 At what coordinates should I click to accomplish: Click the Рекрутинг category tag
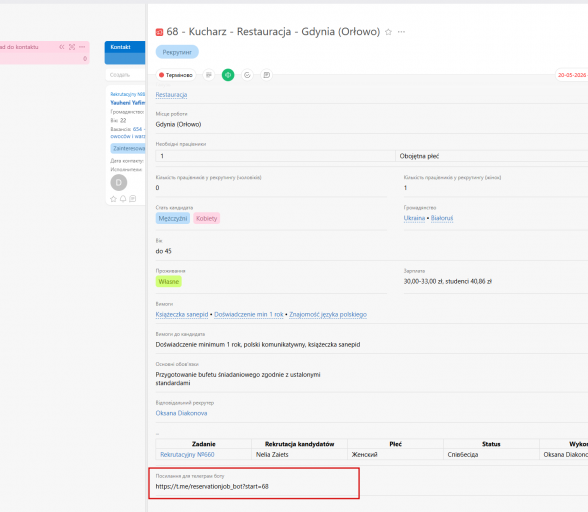point(177,52)
